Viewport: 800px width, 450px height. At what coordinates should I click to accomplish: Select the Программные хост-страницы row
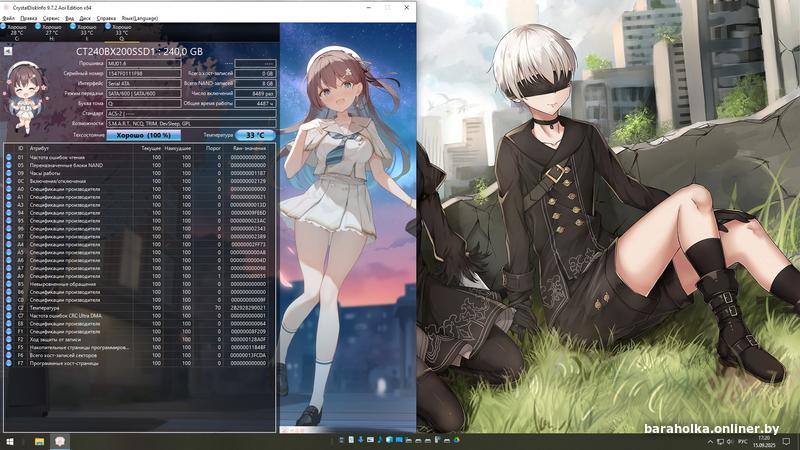[139, 363]
